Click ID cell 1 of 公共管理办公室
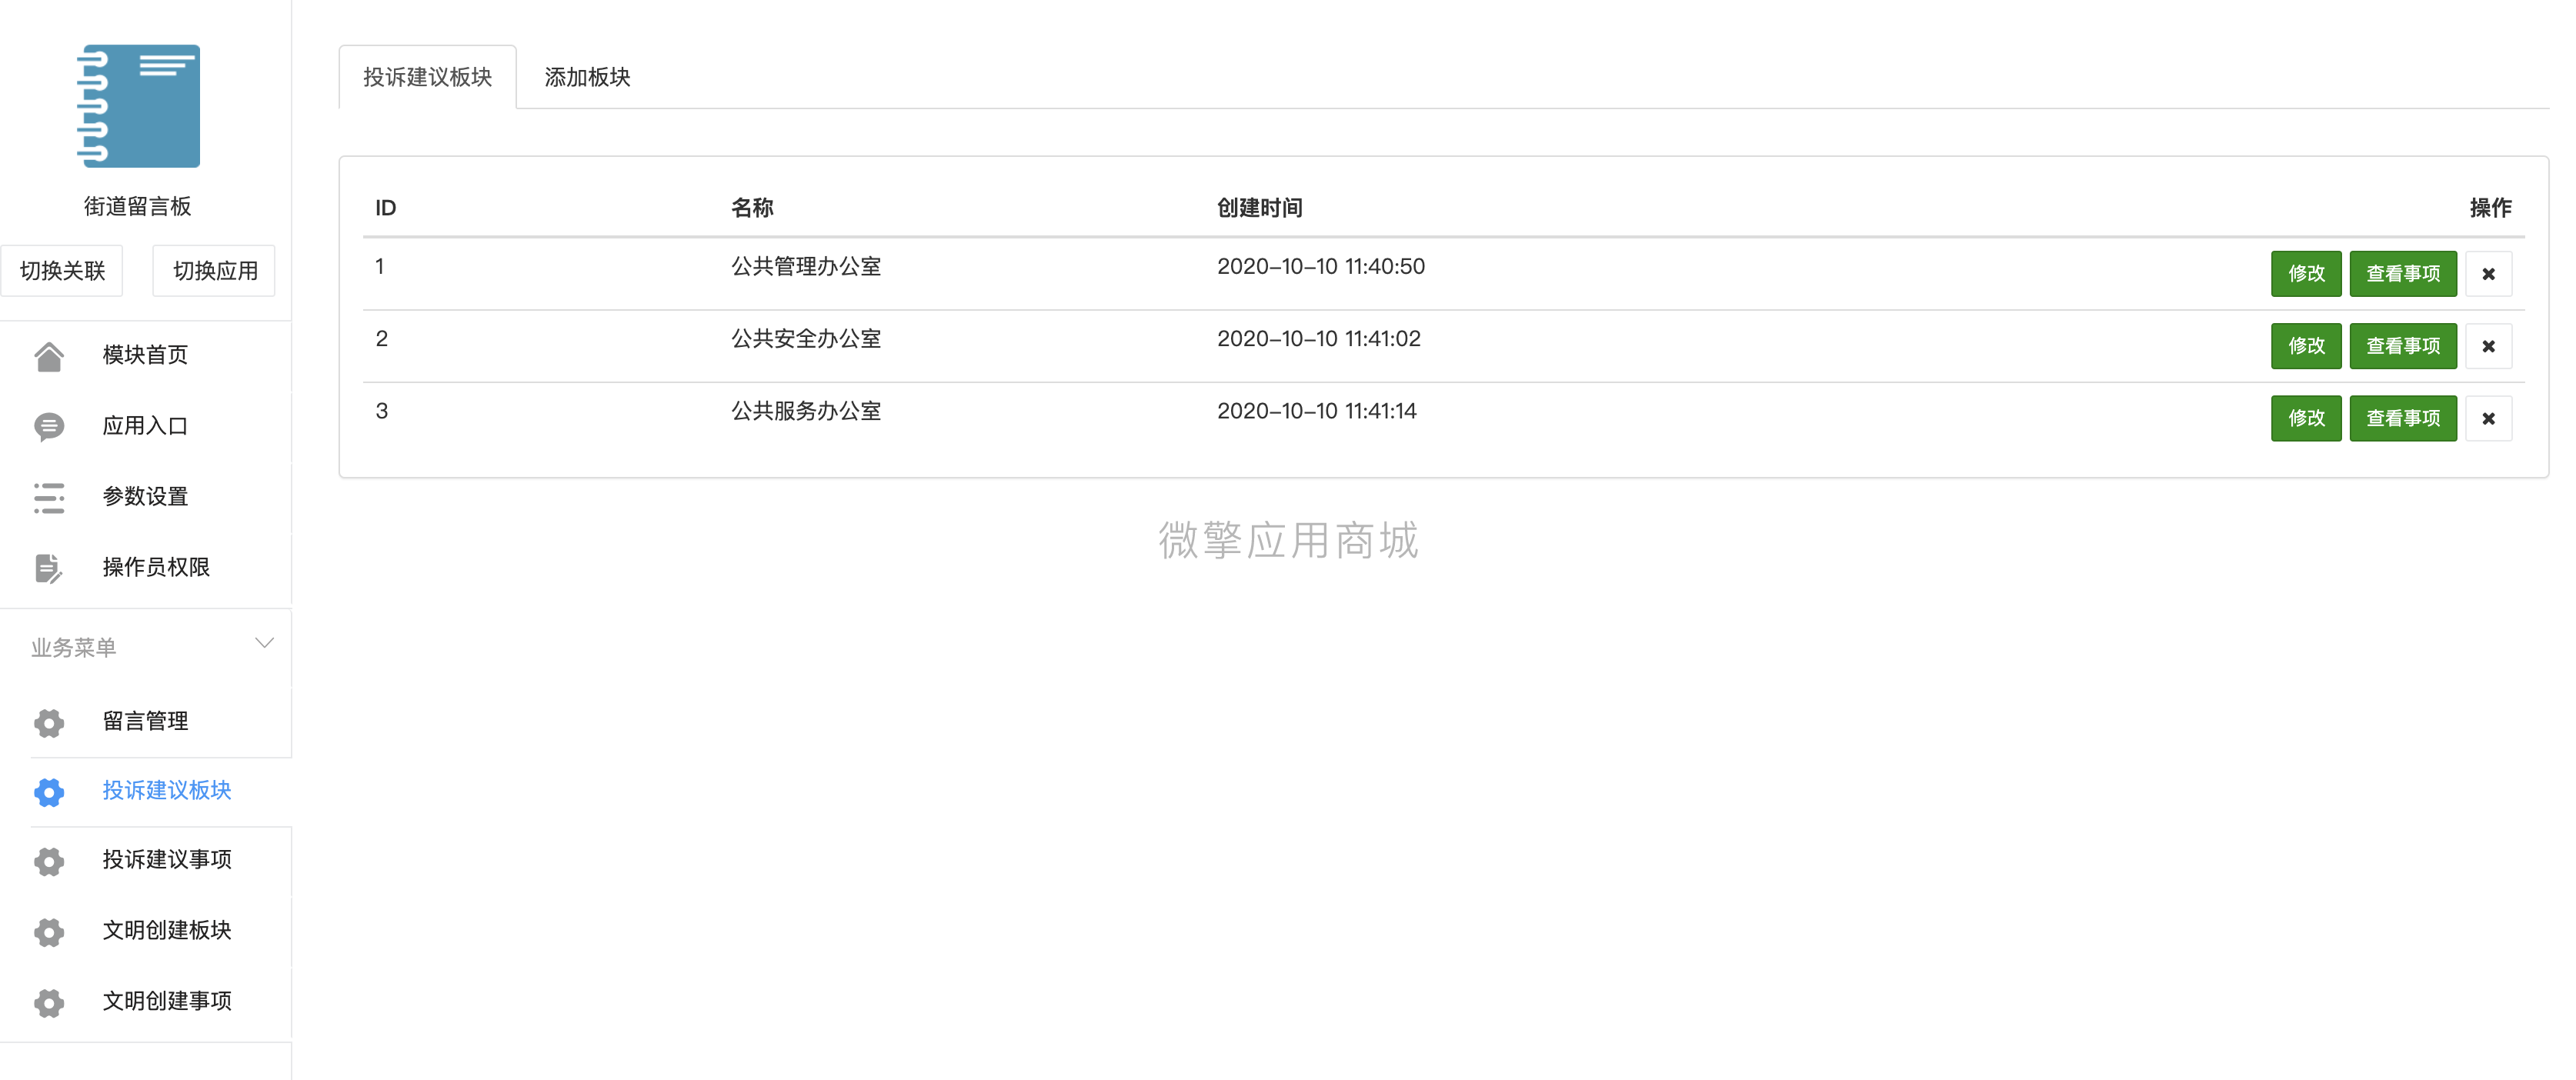This screenshot has height=1080, width=2576. point(380,267)
